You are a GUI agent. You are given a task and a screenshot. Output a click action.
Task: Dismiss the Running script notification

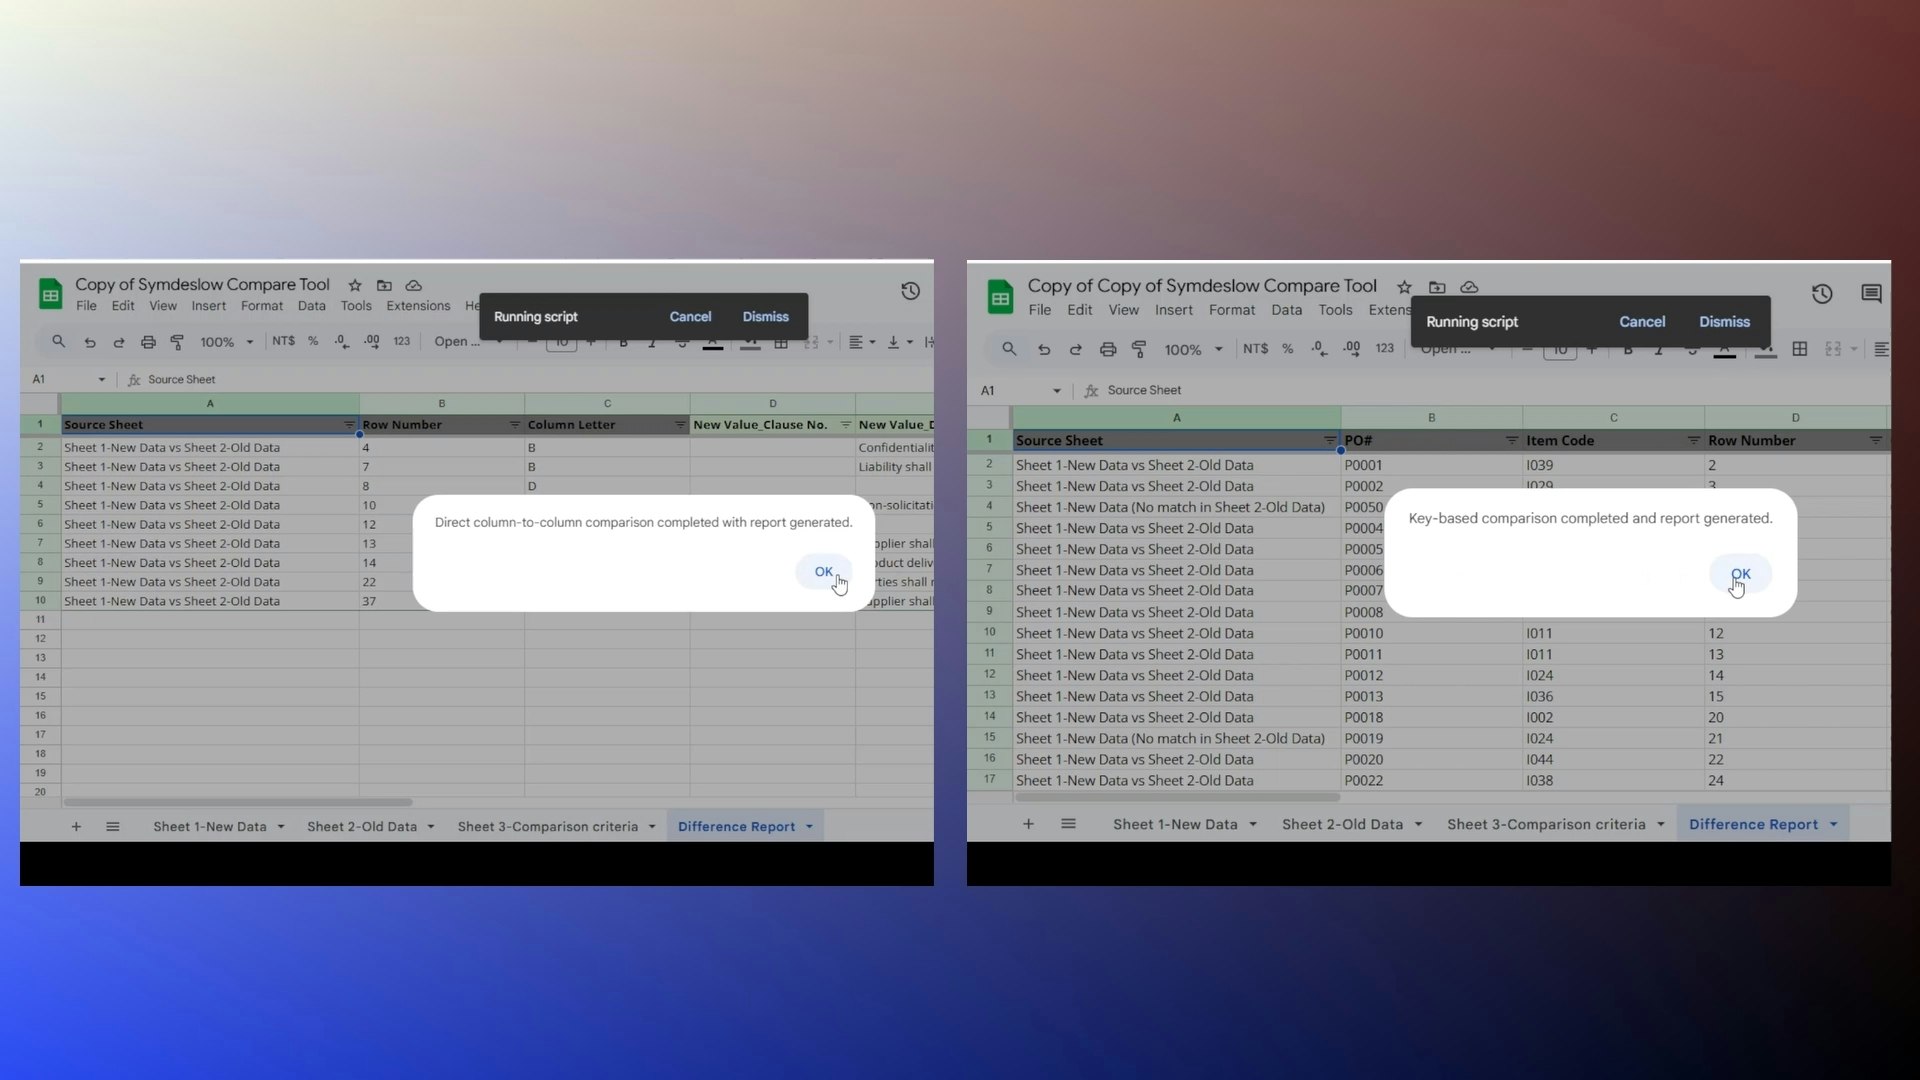(x=765, y=316)
